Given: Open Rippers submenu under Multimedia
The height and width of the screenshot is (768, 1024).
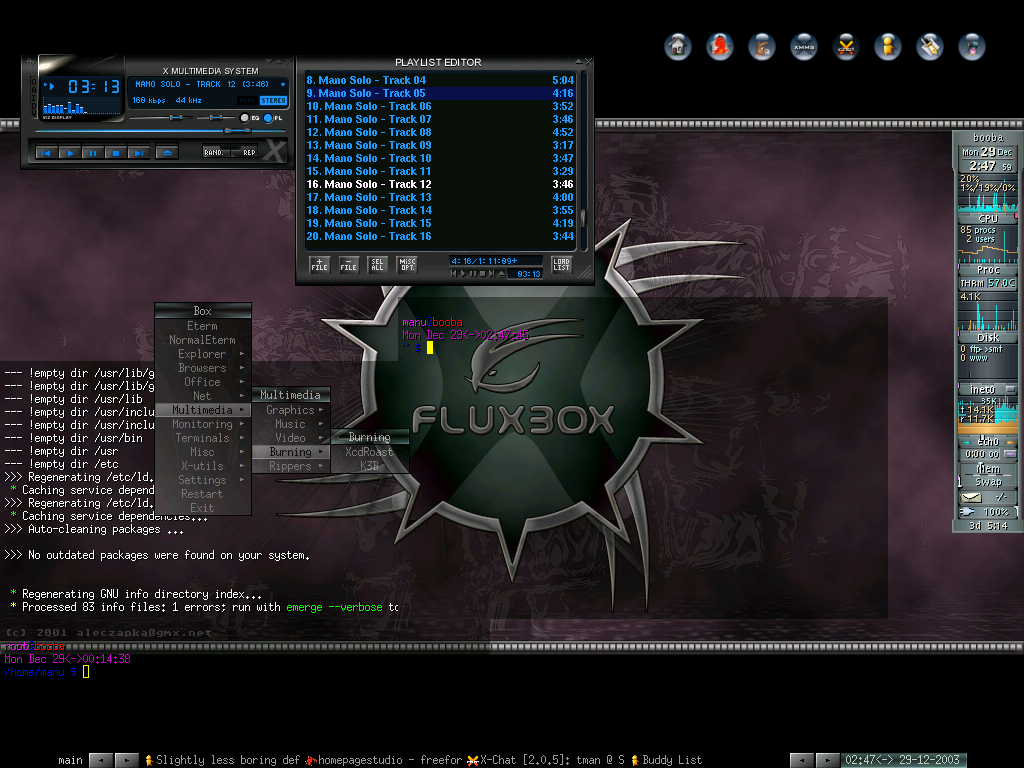Looking at the screenshot, I should pyautogui.click(x=291, y=466).
